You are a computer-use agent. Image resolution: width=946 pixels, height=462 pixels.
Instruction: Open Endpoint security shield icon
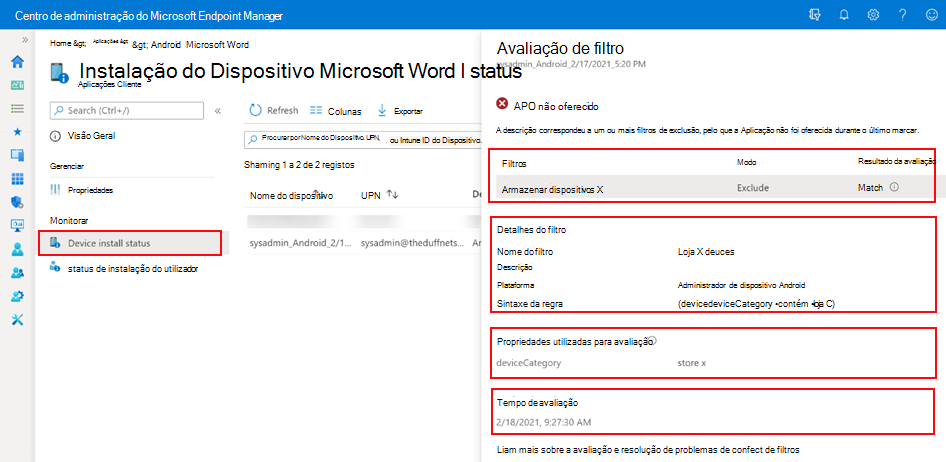[17, 202]
